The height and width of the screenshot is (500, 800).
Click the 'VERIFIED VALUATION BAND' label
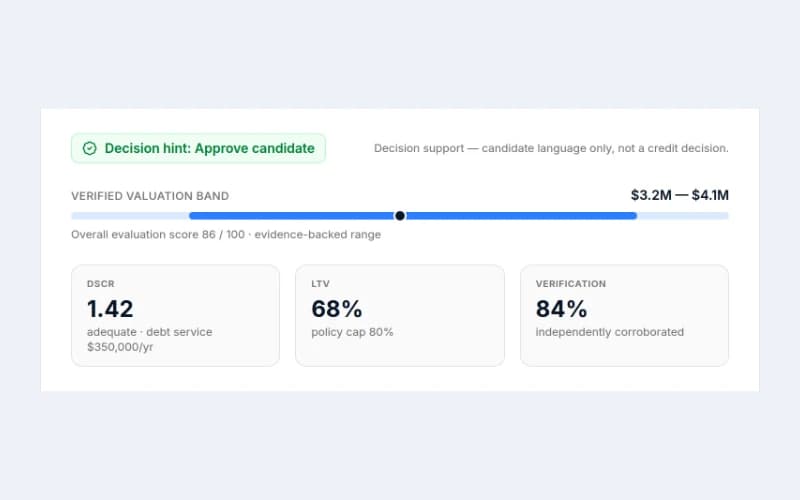click(150, 196)
